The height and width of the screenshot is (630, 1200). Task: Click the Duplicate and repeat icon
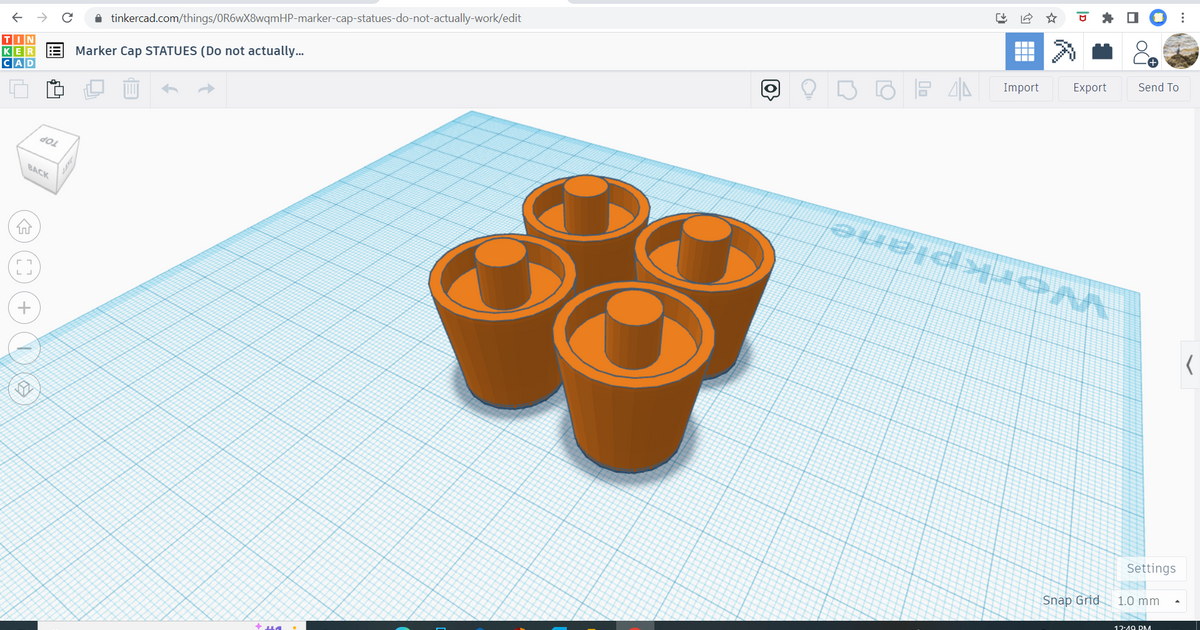tap(94, 90)
